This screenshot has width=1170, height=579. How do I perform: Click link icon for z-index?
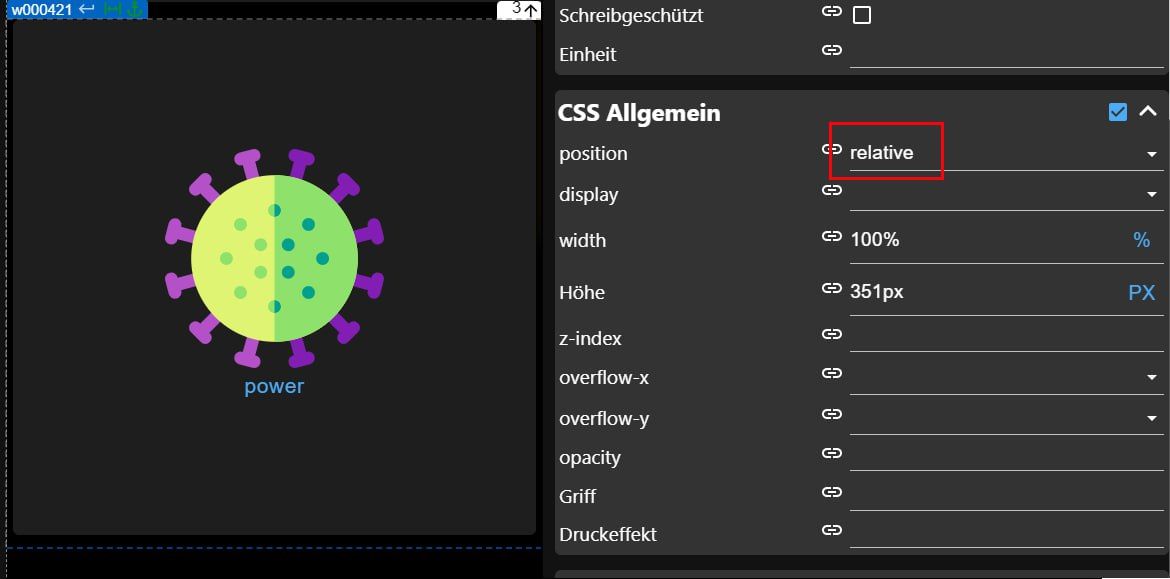[832, 334]
